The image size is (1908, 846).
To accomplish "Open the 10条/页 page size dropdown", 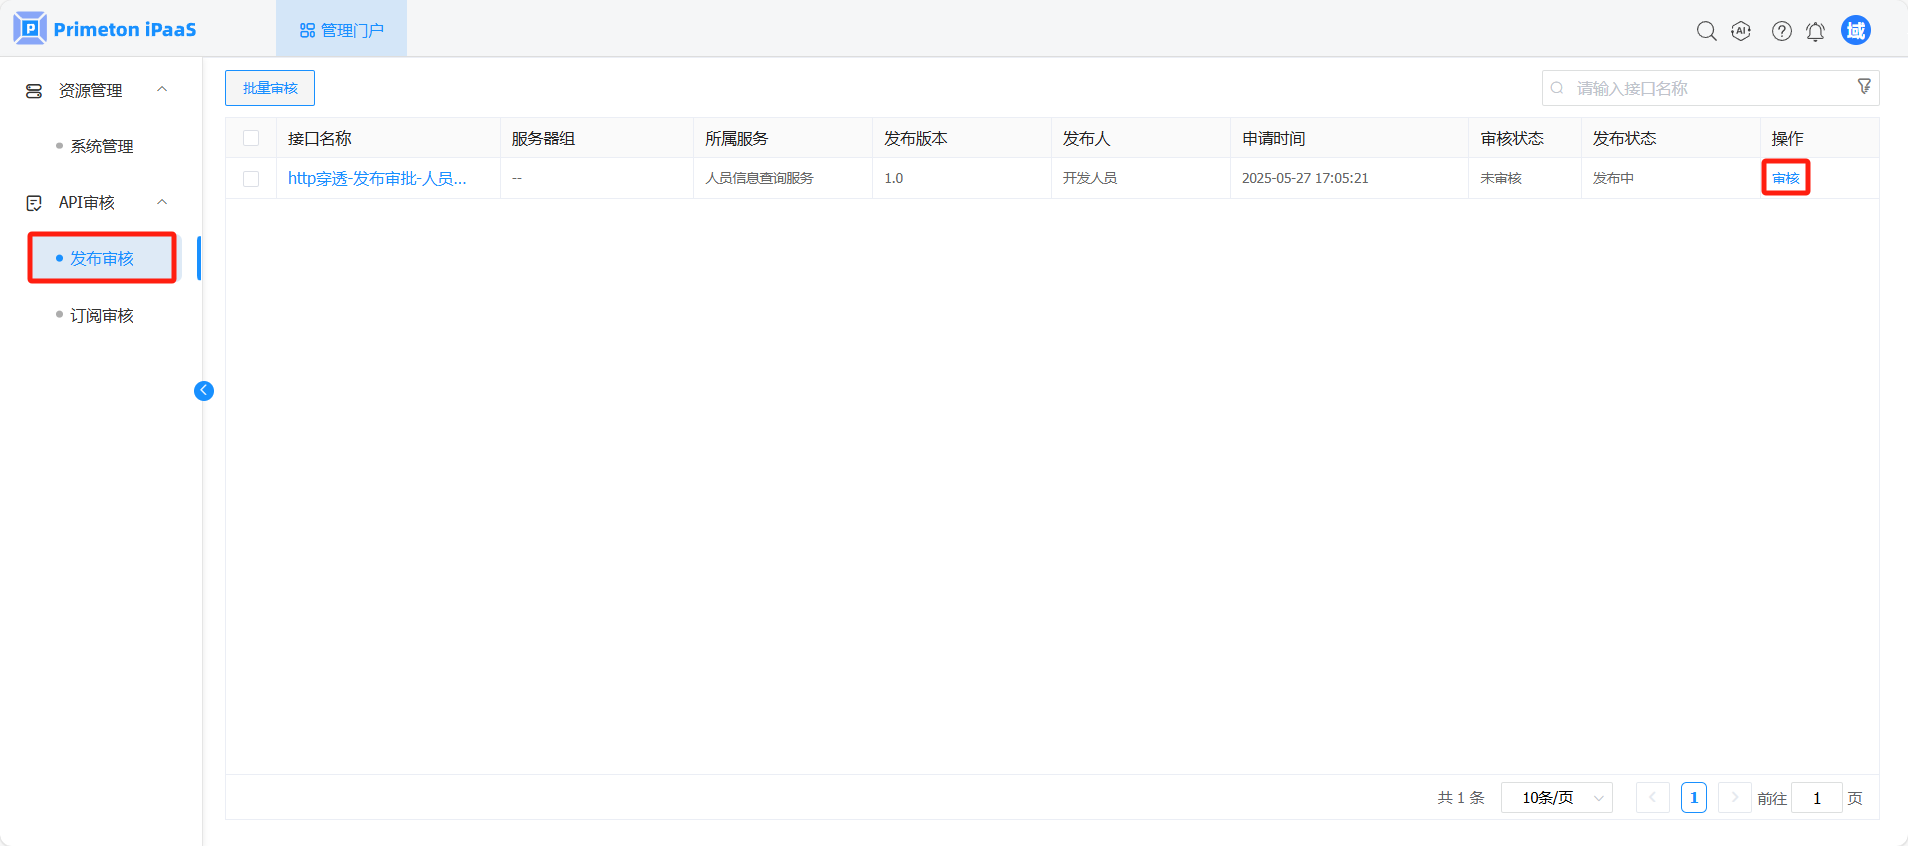I will point(1556,798).
